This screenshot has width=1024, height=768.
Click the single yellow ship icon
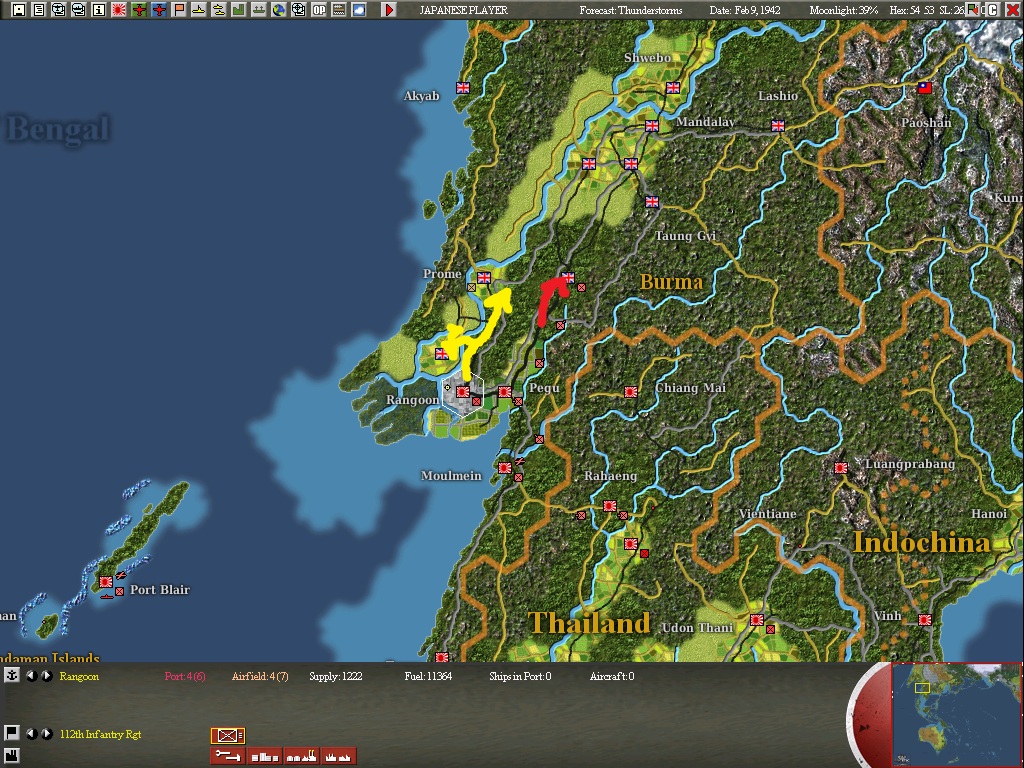click(199, 10)
